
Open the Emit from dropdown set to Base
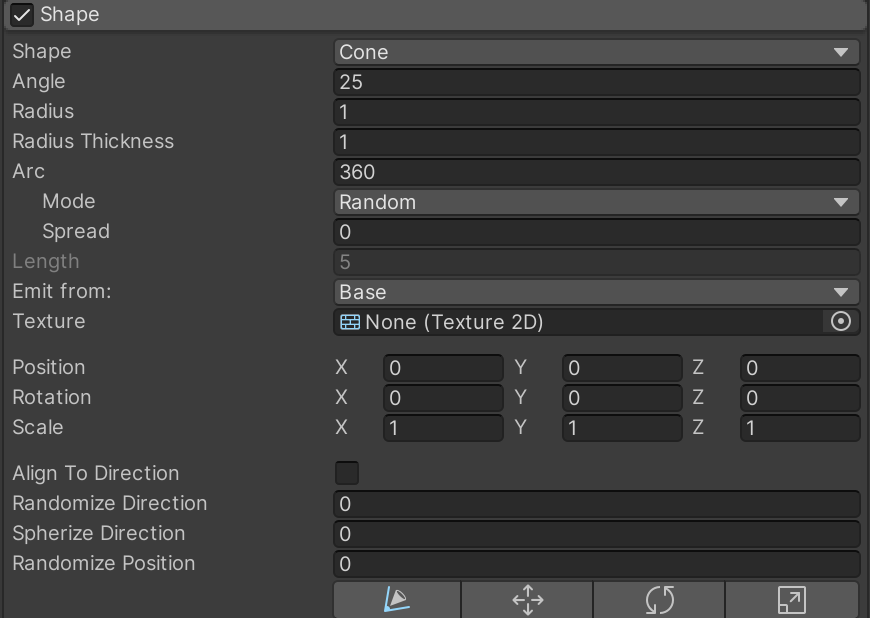(596, 292)
